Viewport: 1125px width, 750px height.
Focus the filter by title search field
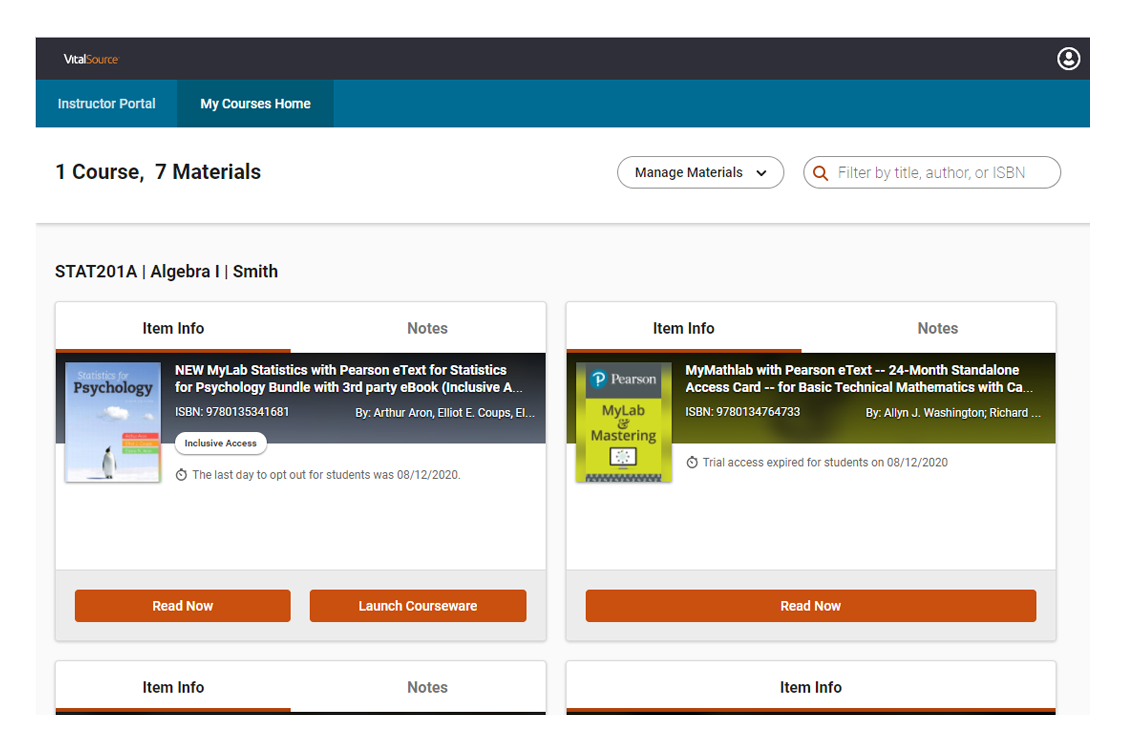[931, 172]
